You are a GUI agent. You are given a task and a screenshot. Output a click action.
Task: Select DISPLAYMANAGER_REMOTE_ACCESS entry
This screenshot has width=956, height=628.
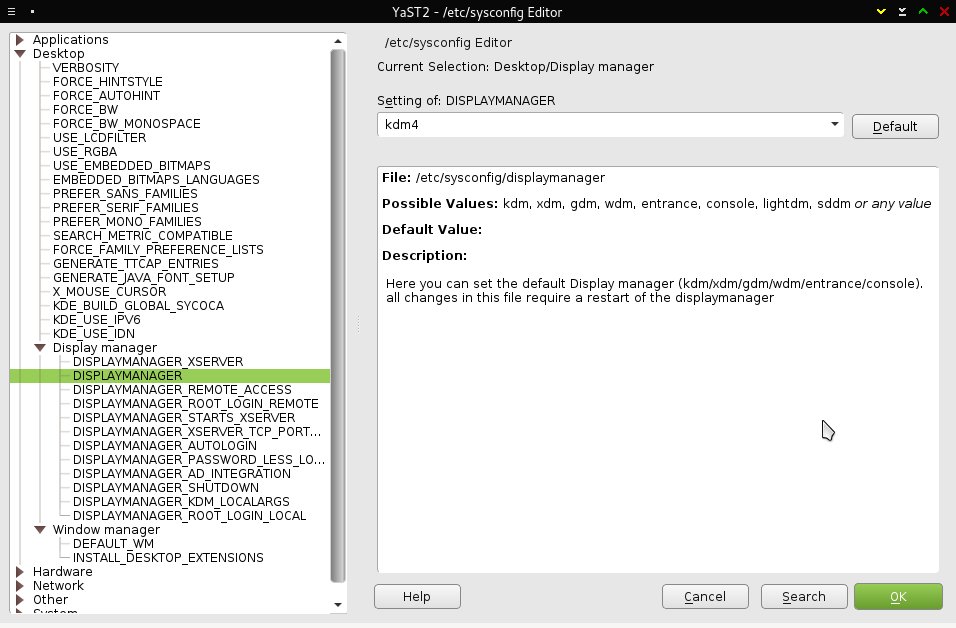click(x=182, y=390)
